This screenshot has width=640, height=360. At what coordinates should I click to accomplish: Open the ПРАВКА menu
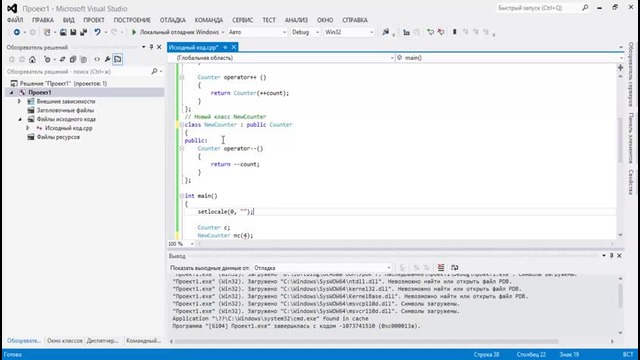[x=43, y=20]
